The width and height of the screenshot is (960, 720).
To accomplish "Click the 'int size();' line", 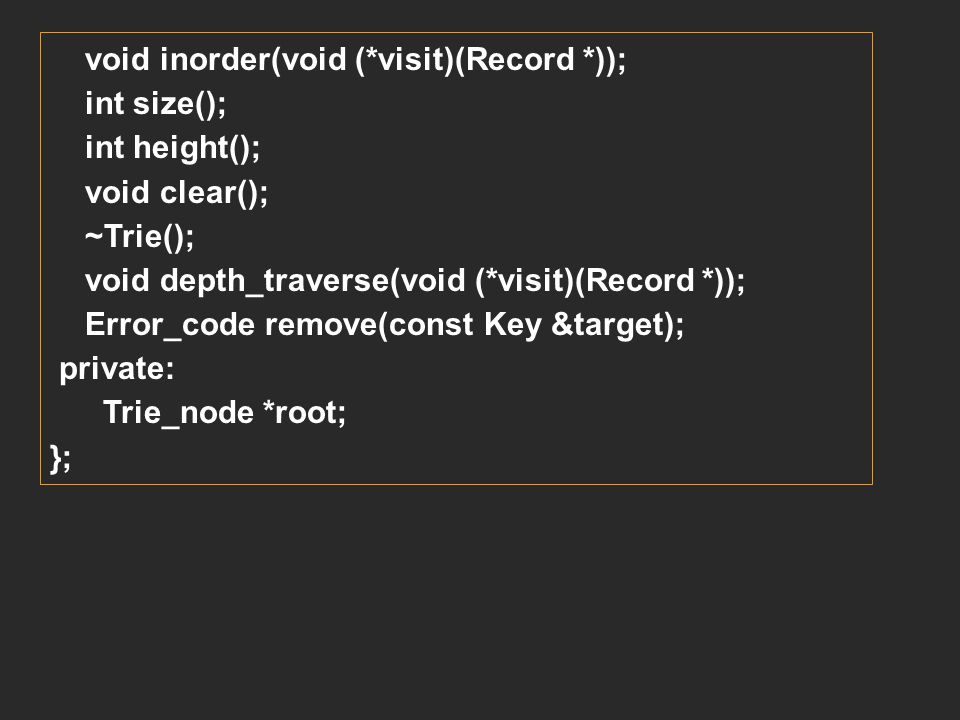I will tap(156, 104).
